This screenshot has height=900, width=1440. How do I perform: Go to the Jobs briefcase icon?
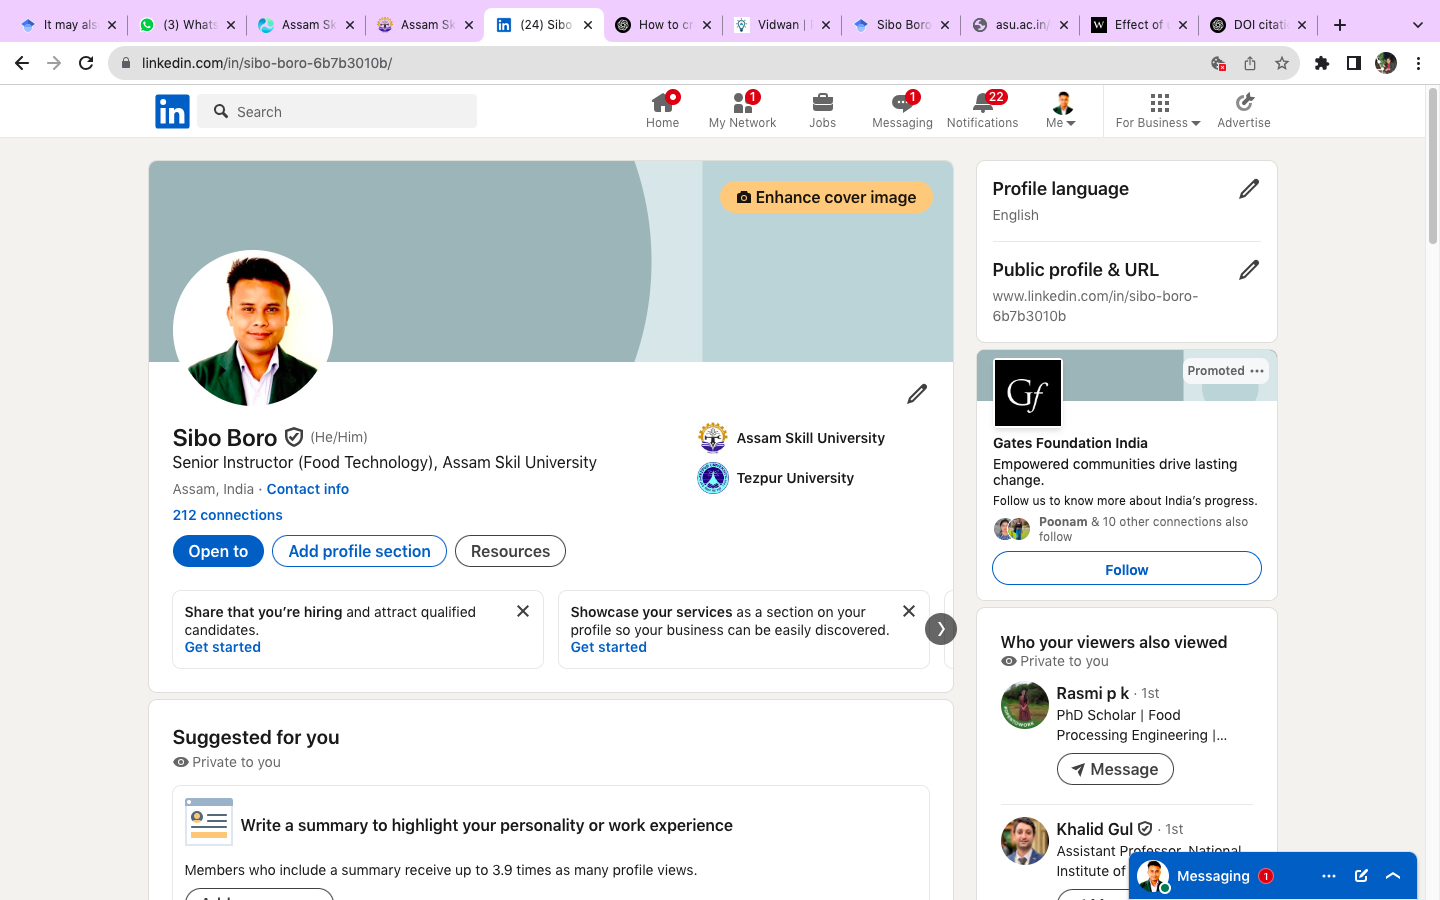822,104
